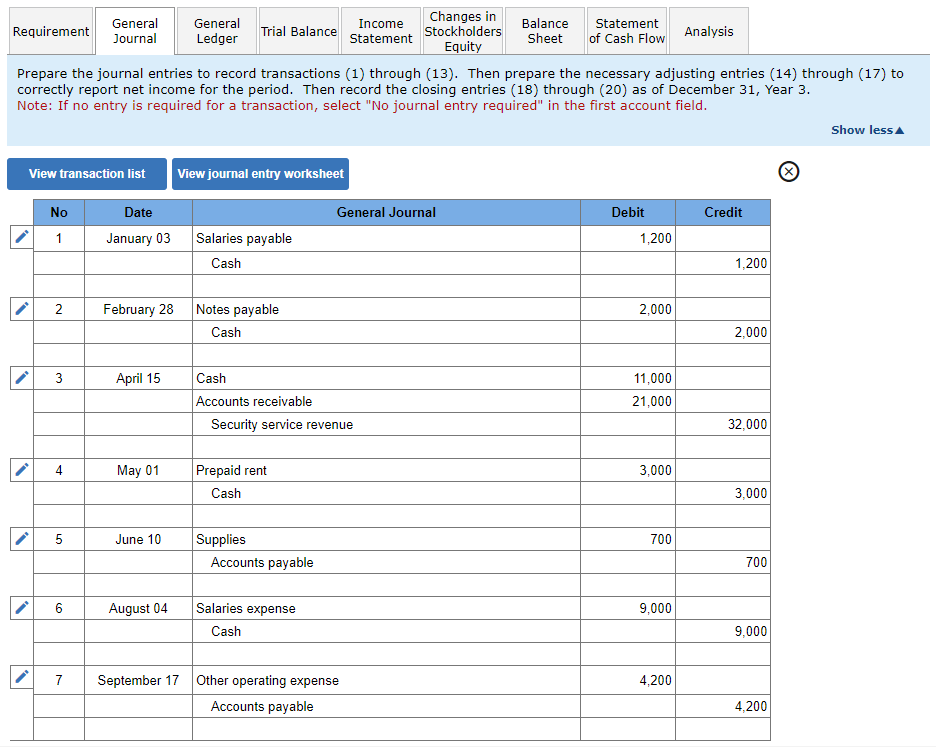Open the Trial Balance tab
936x750 pixels.
click(x=299, y=31)
